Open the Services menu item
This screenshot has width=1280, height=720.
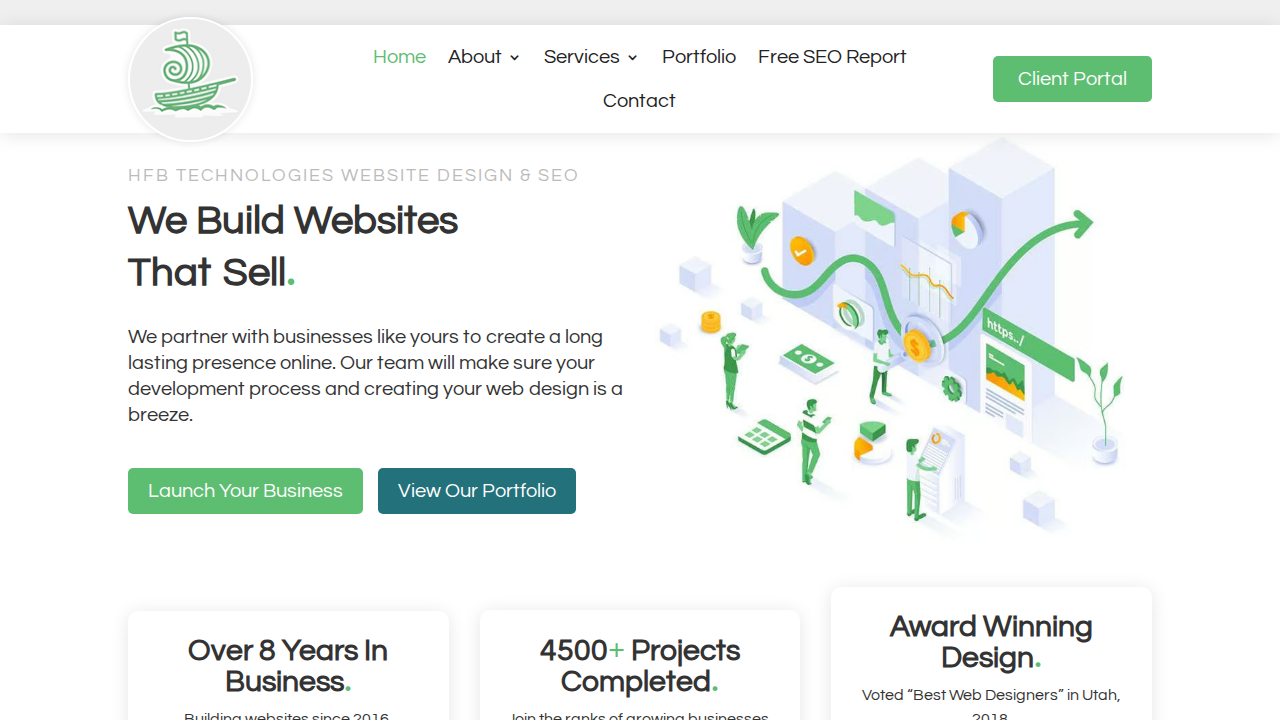pyautogui.click(x=582, y=57)
